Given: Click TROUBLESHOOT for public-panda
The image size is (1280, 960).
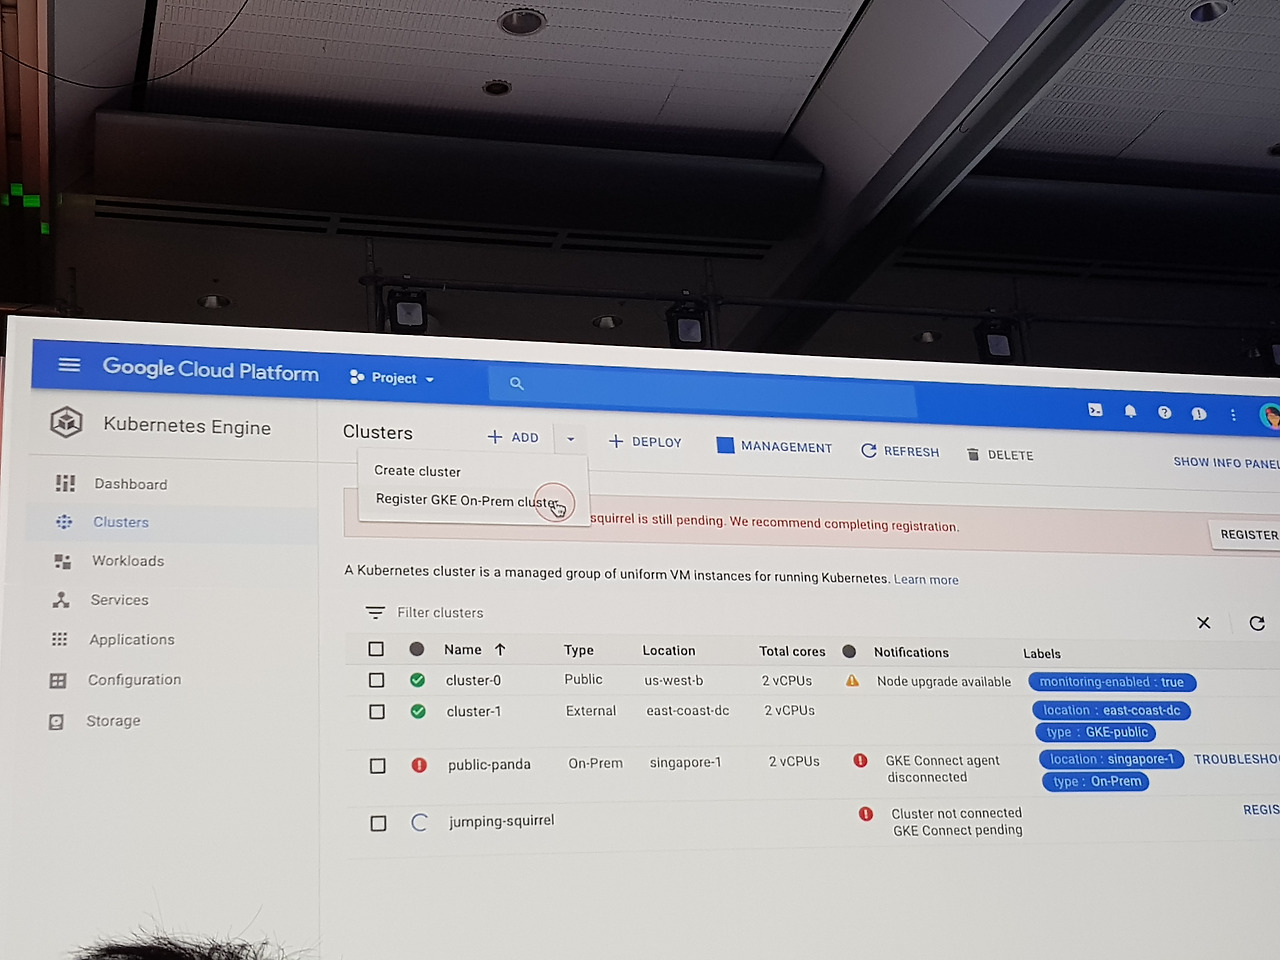Looking at the screenshot, I should [x=1236, y=759].
